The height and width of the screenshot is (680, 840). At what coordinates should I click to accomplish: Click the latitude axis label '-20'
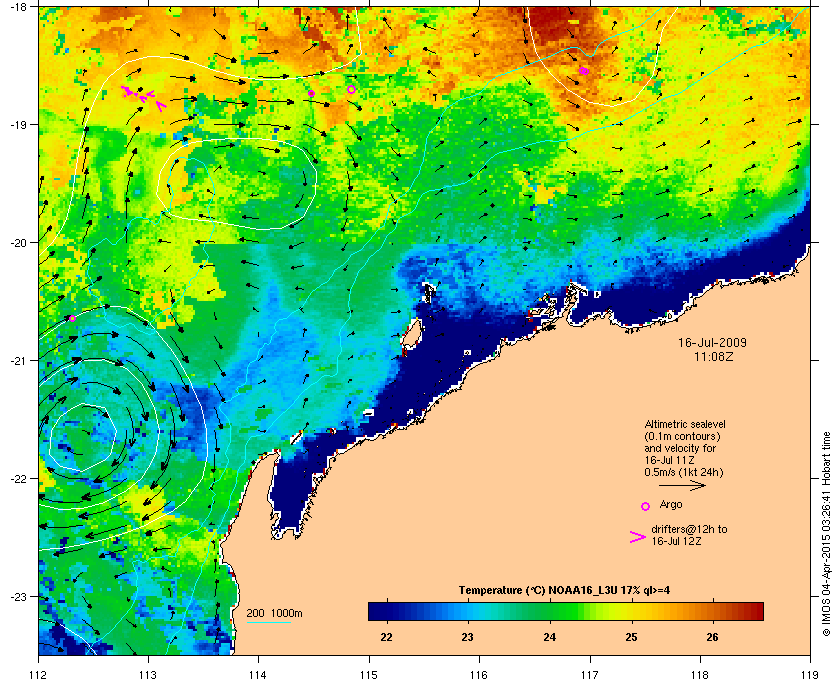pos(18,242)
